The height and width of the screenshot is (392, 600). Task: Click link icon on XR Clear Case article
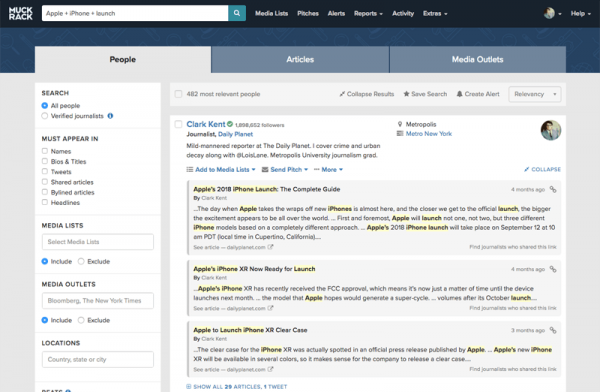[x=553, y=330]
